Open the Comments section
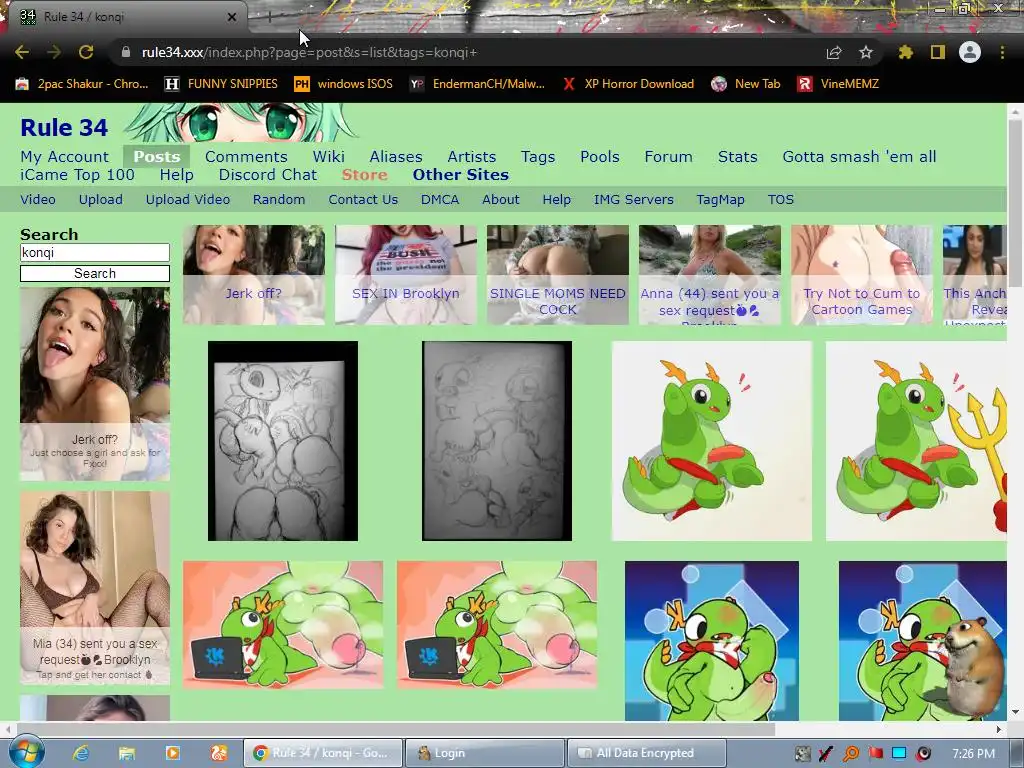 point(246,157)
